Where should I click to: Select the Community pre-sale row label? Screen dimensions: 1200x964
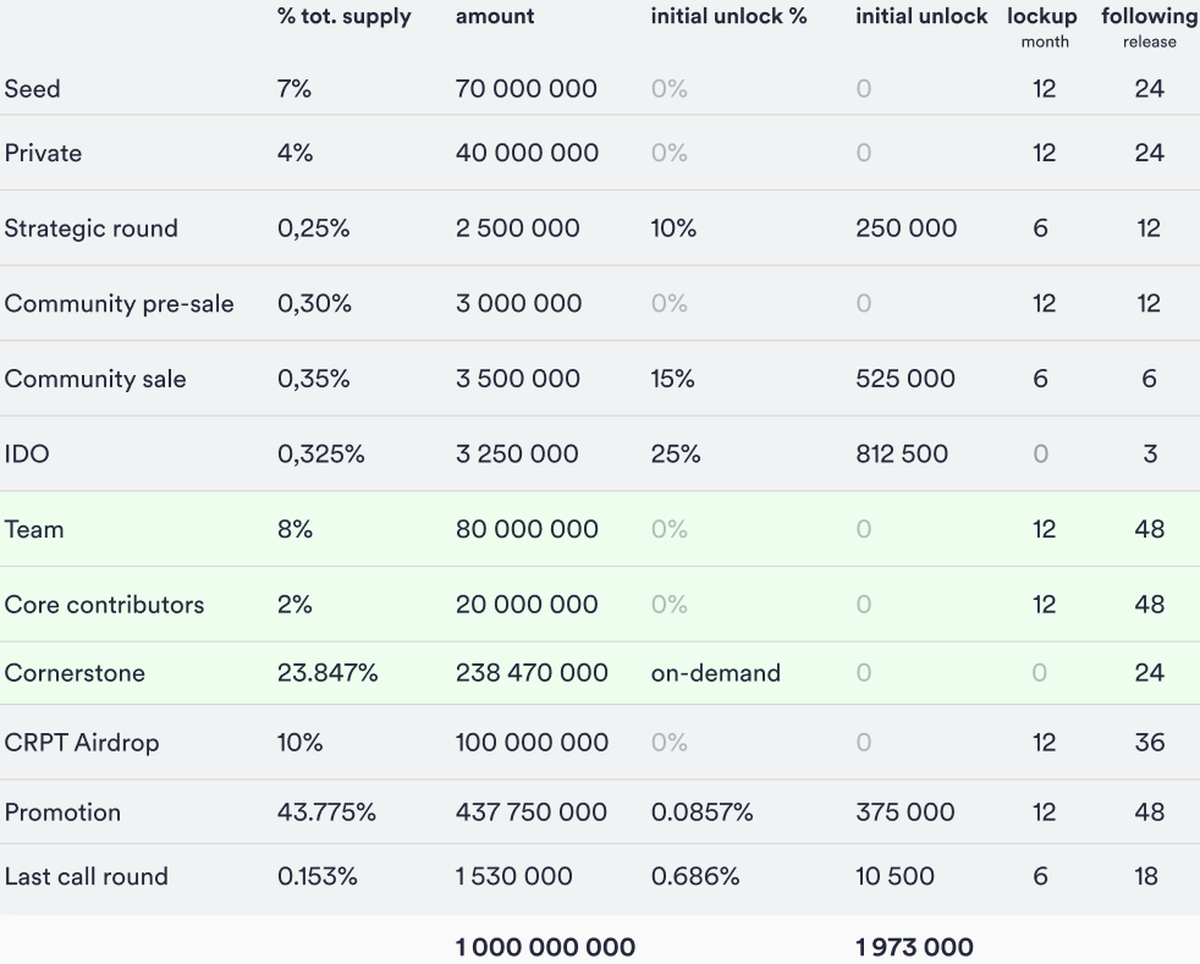pyautogui.click(x=119, y=304)
